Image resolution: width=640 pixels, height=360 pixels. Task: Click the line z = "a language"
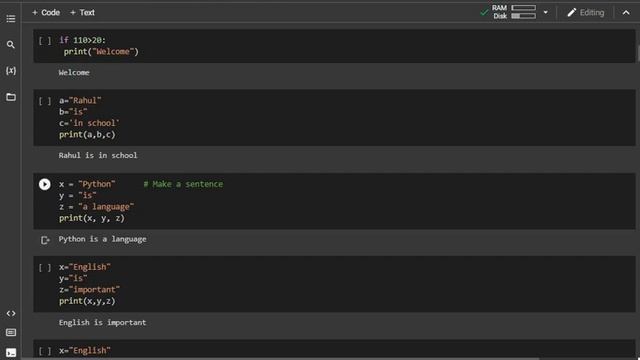[x=96, y=207]
